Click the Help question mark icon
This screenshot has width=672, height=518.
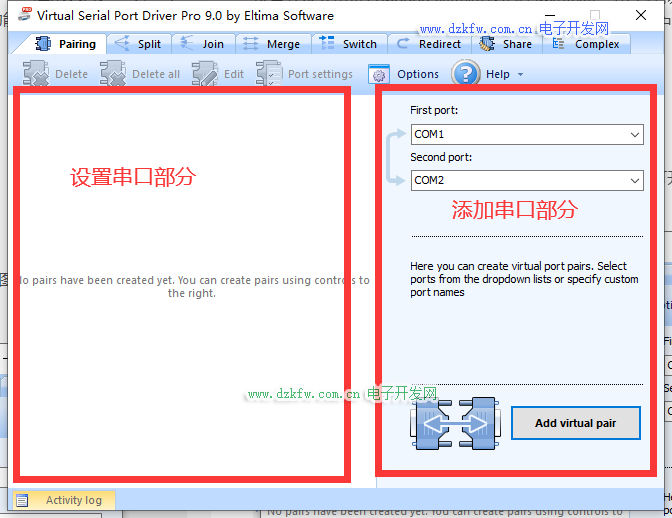tap(466, 74)
